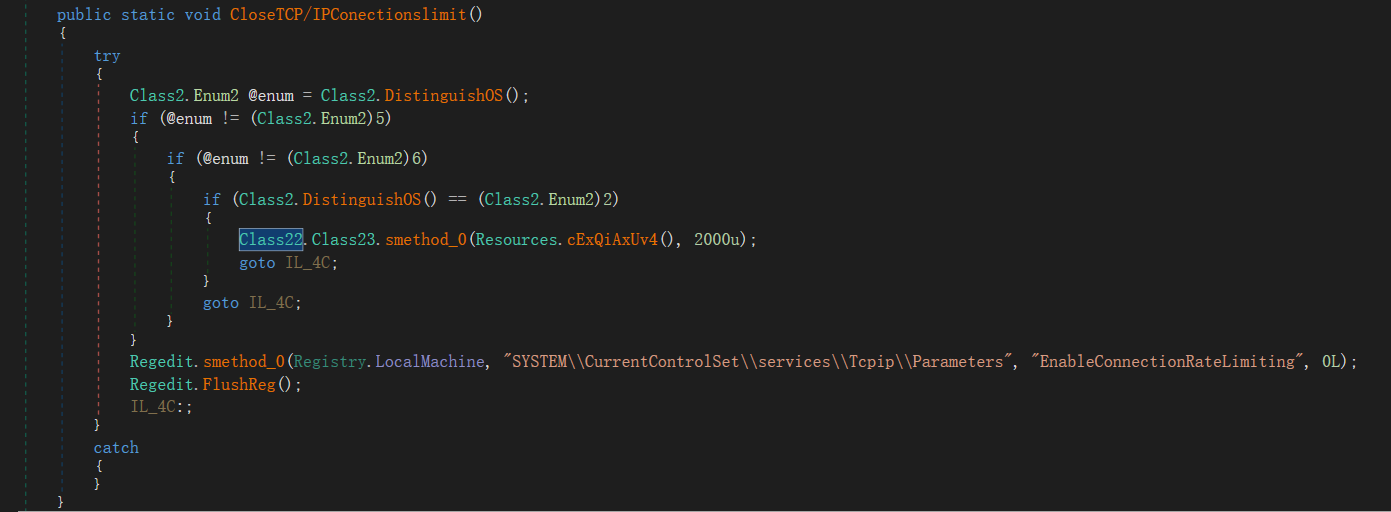This screenshot has width=1391, height=512.
Task: Click DistinguishOS in the Enum2 2 comparison
Action: pyautogui.click(x=361, y=199)
